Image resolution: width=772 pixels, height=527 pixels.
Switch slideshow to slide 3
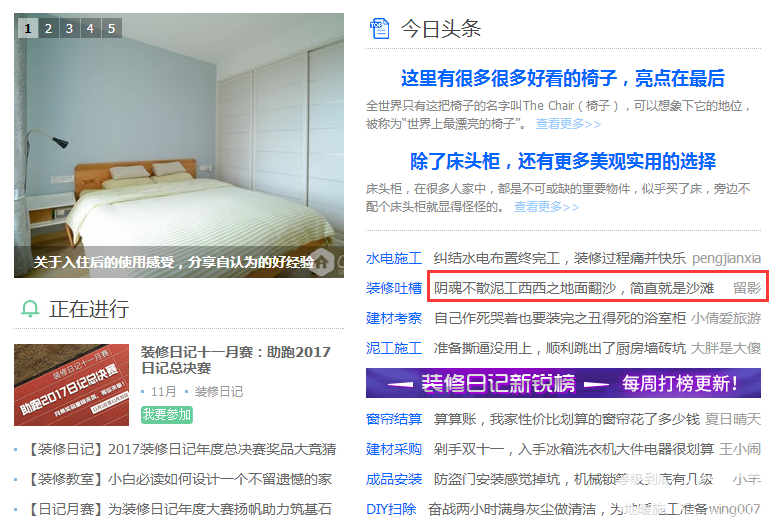(69, 28)
